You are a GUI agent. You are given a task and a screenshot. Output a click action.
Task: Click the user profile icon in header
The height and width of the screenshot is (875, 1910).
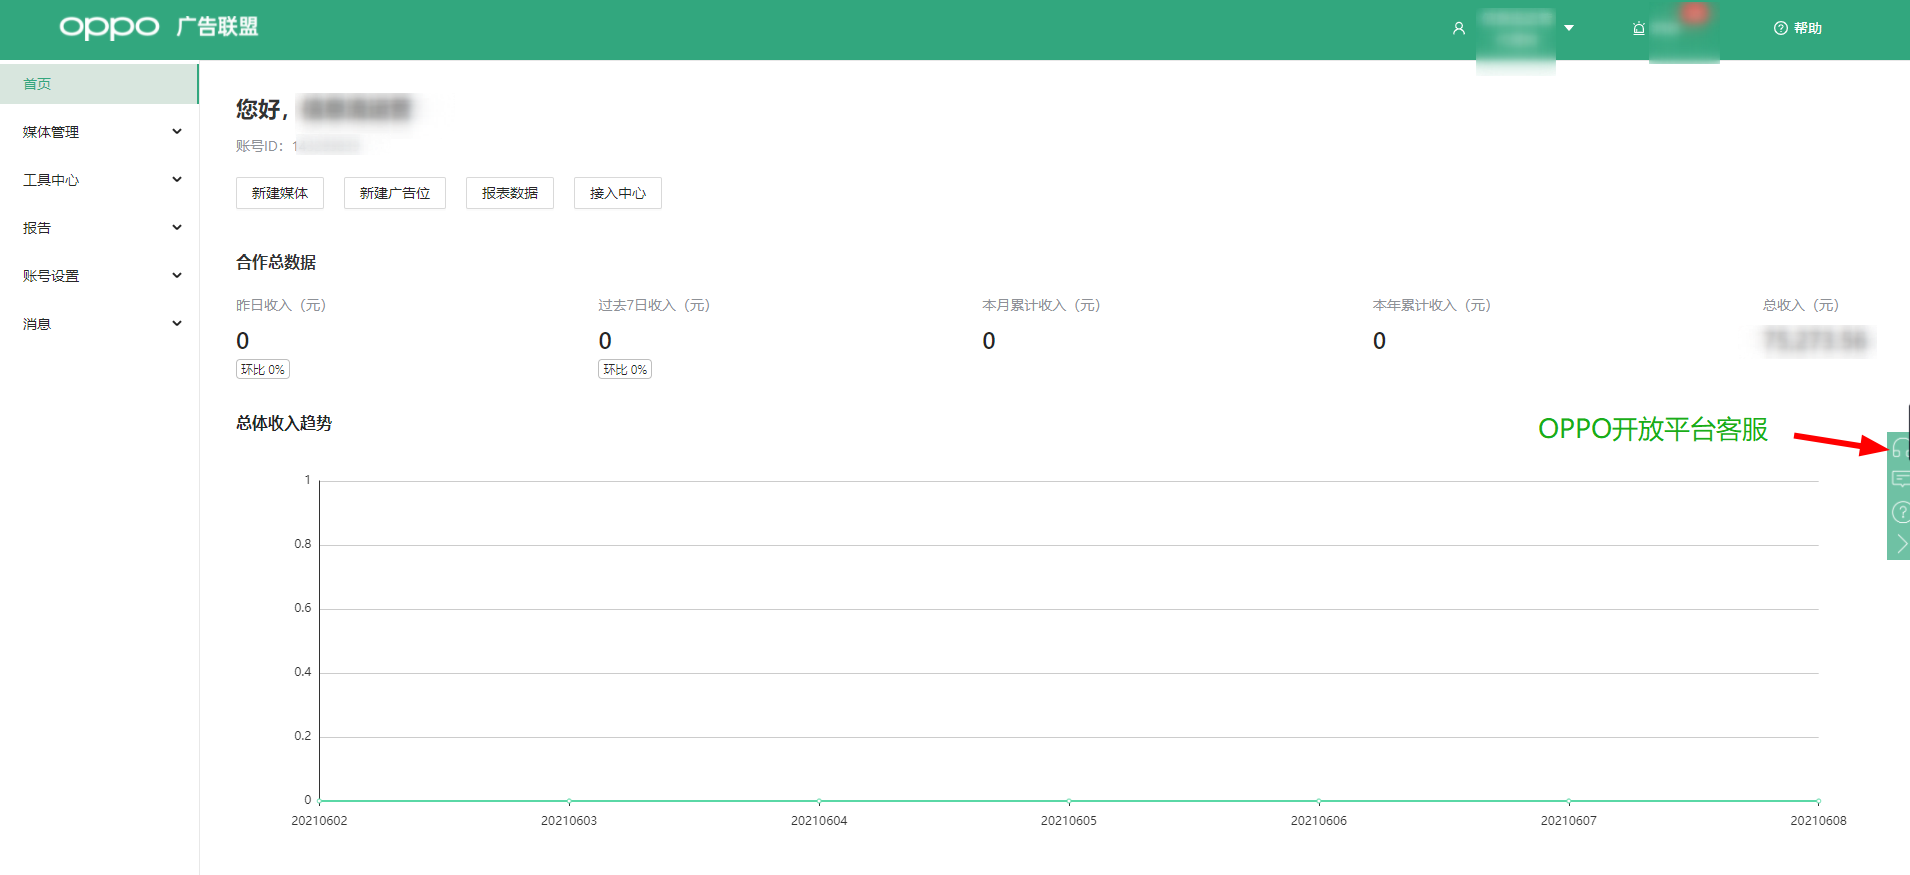point(1458,29)
